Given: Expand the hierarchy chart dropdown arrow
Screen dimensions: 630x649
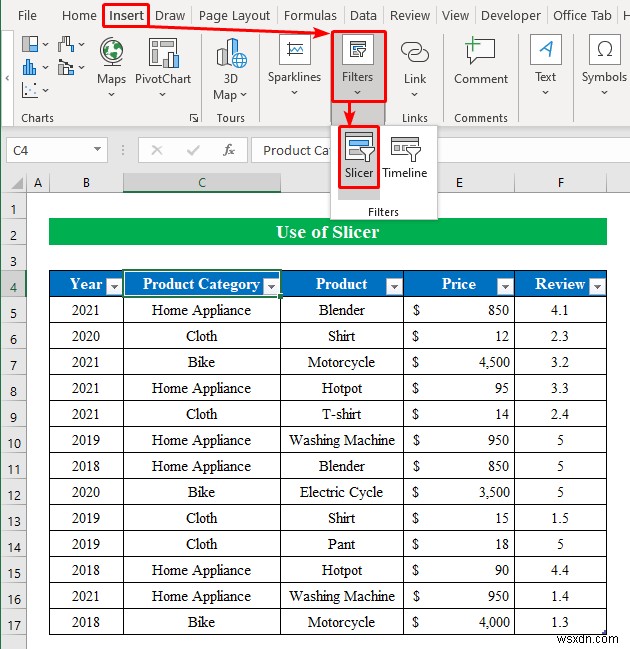Looking at the screenshot, I should tap(46, 44).
